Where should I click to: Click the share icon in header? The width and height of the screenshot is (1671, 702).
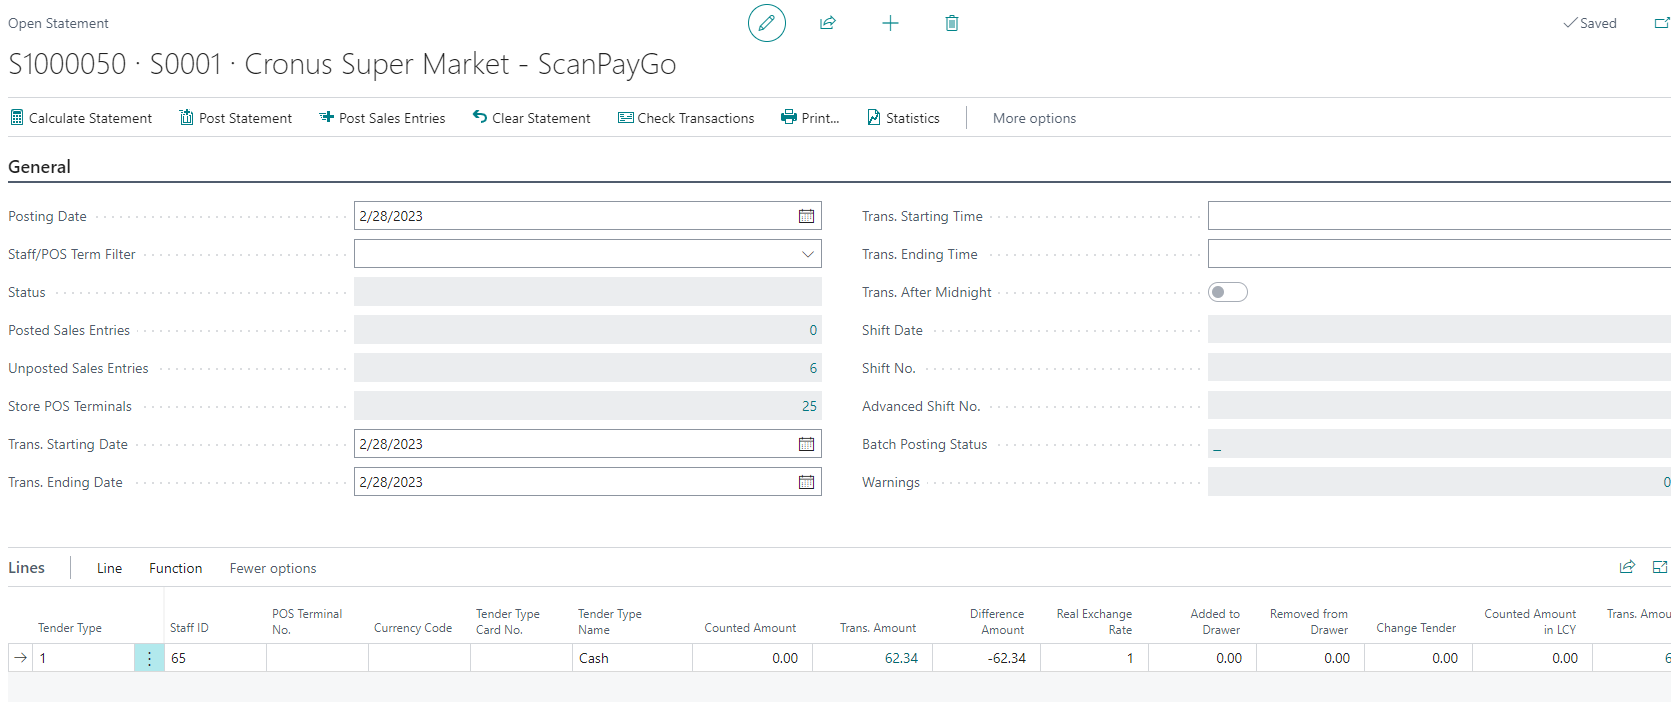pyautogui.click(x=827, y=23)
